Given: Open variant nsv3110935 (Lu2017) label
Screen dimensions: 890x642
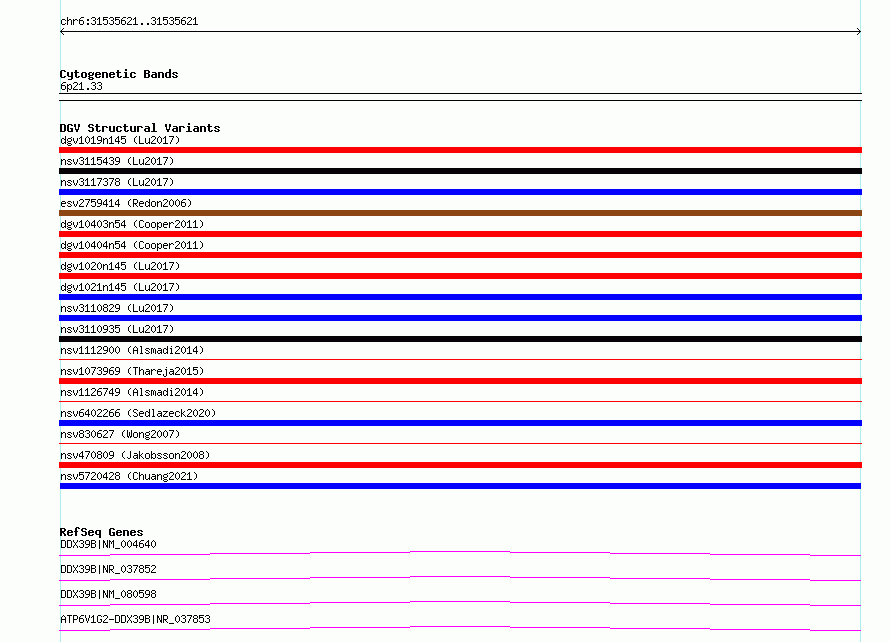Looking at the screenshot, I should (x=117, y=329).
